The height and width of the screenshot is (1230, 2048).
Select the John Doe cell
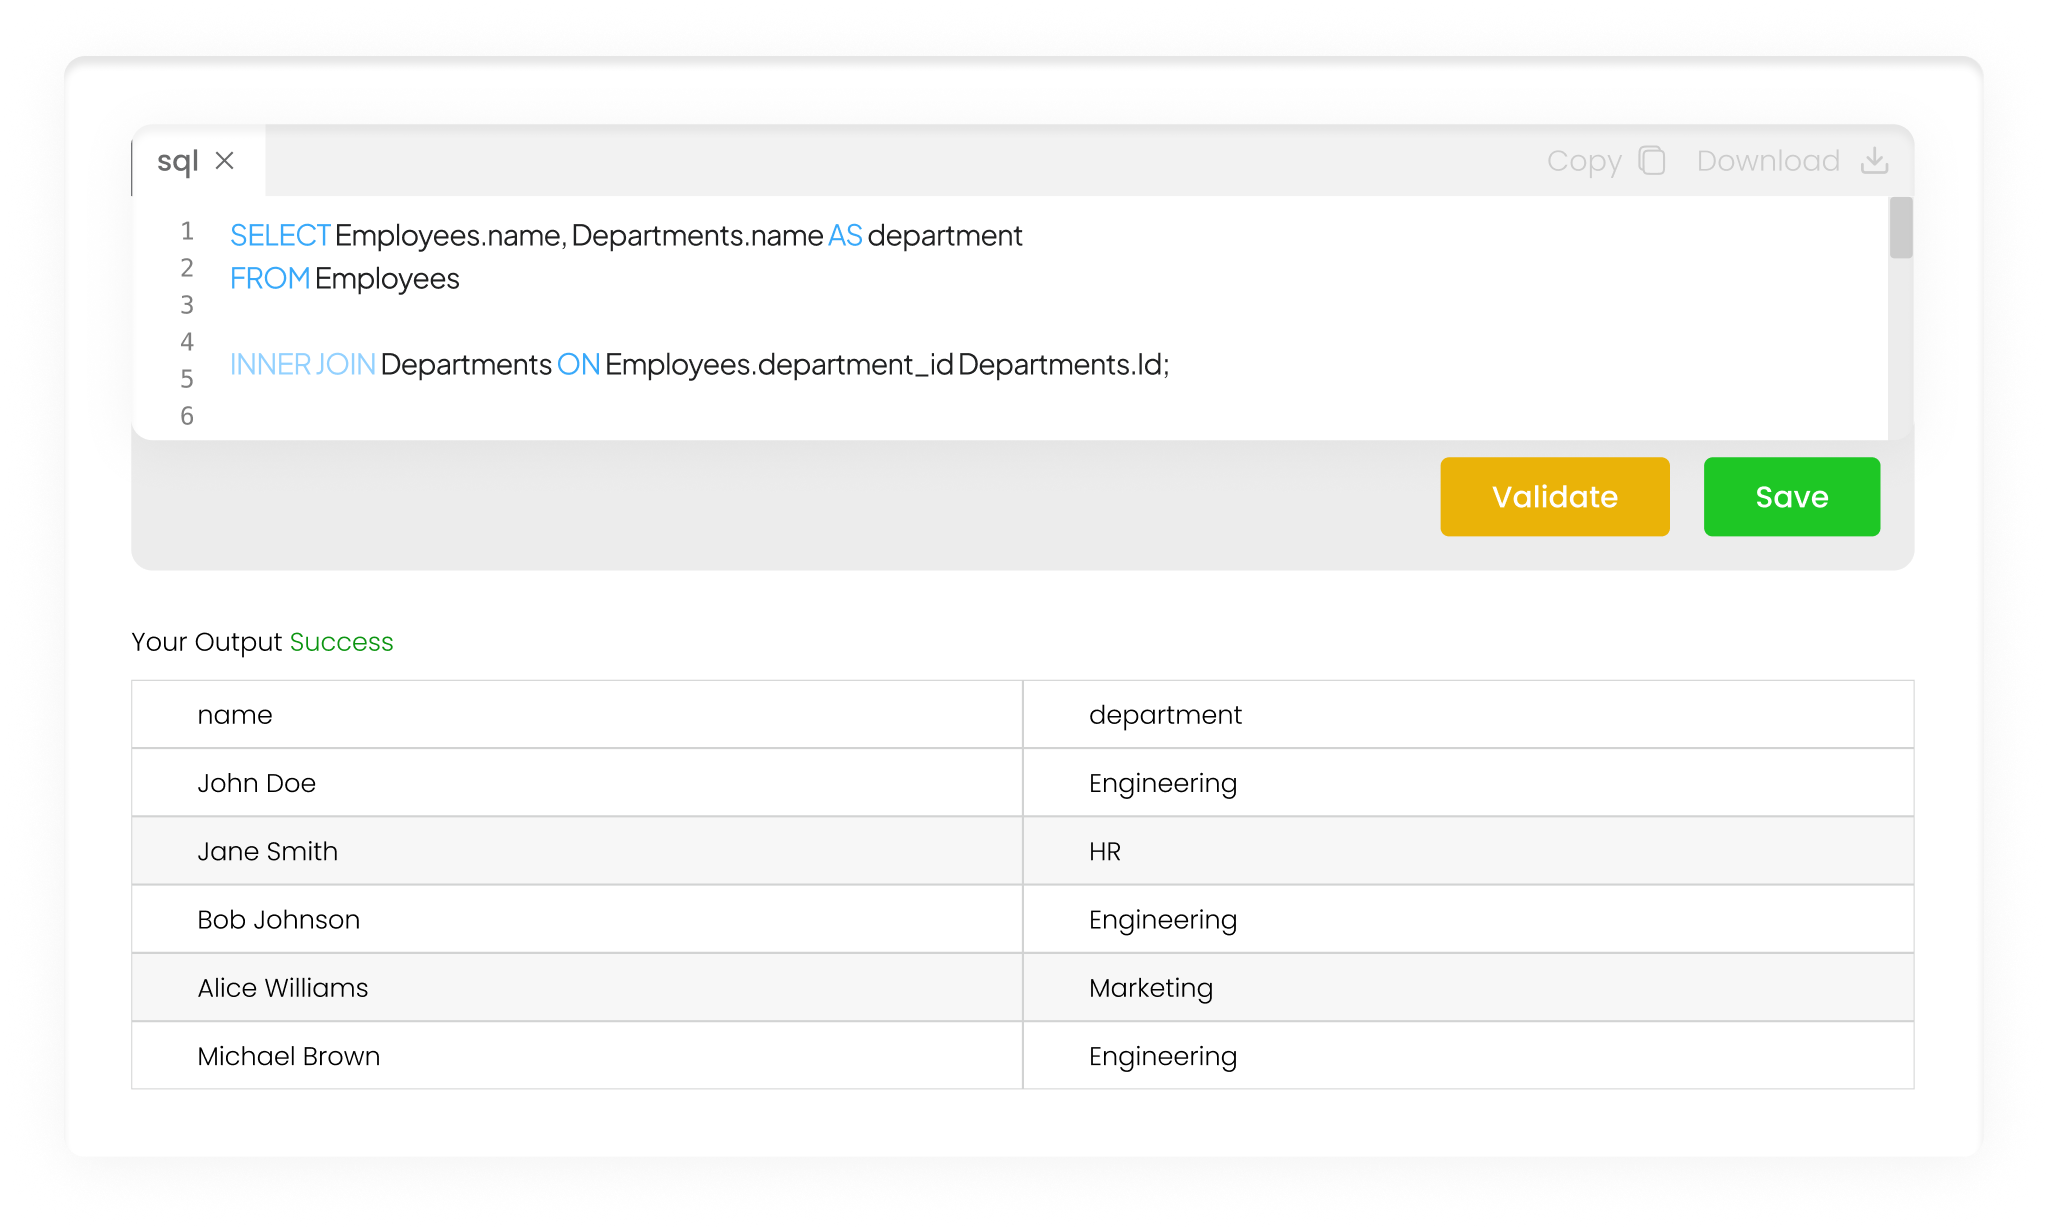pyautogui.click(x=577, y=783)
